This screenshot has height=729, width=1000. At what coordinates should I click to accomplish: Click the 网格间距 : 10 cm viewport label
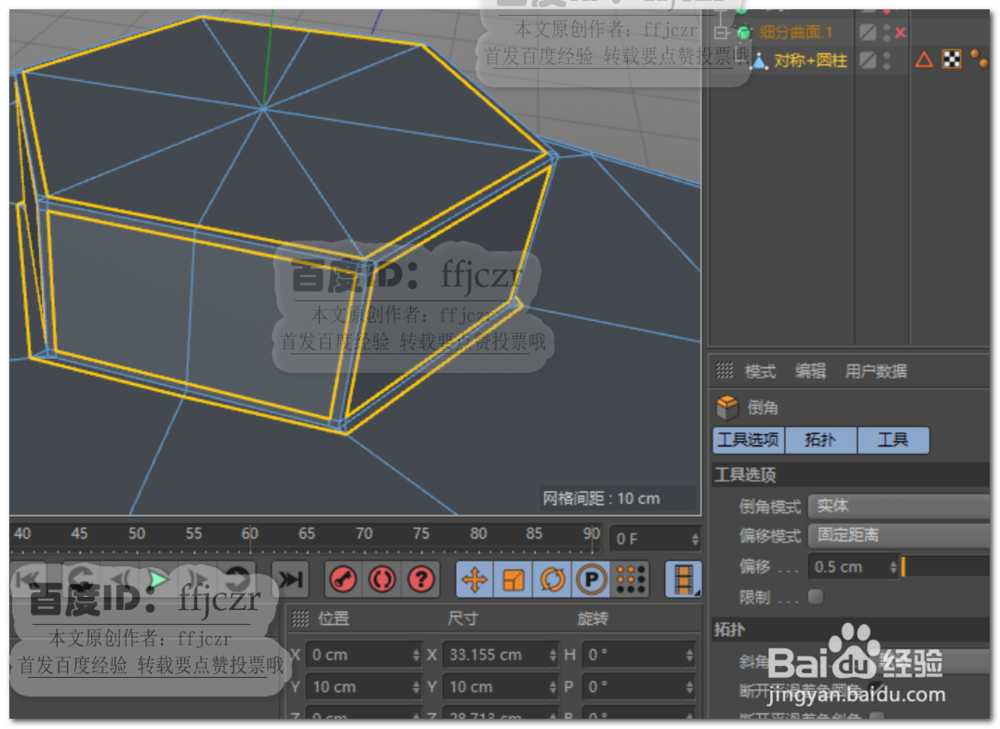pyautogui.click(x=601, y=499)
